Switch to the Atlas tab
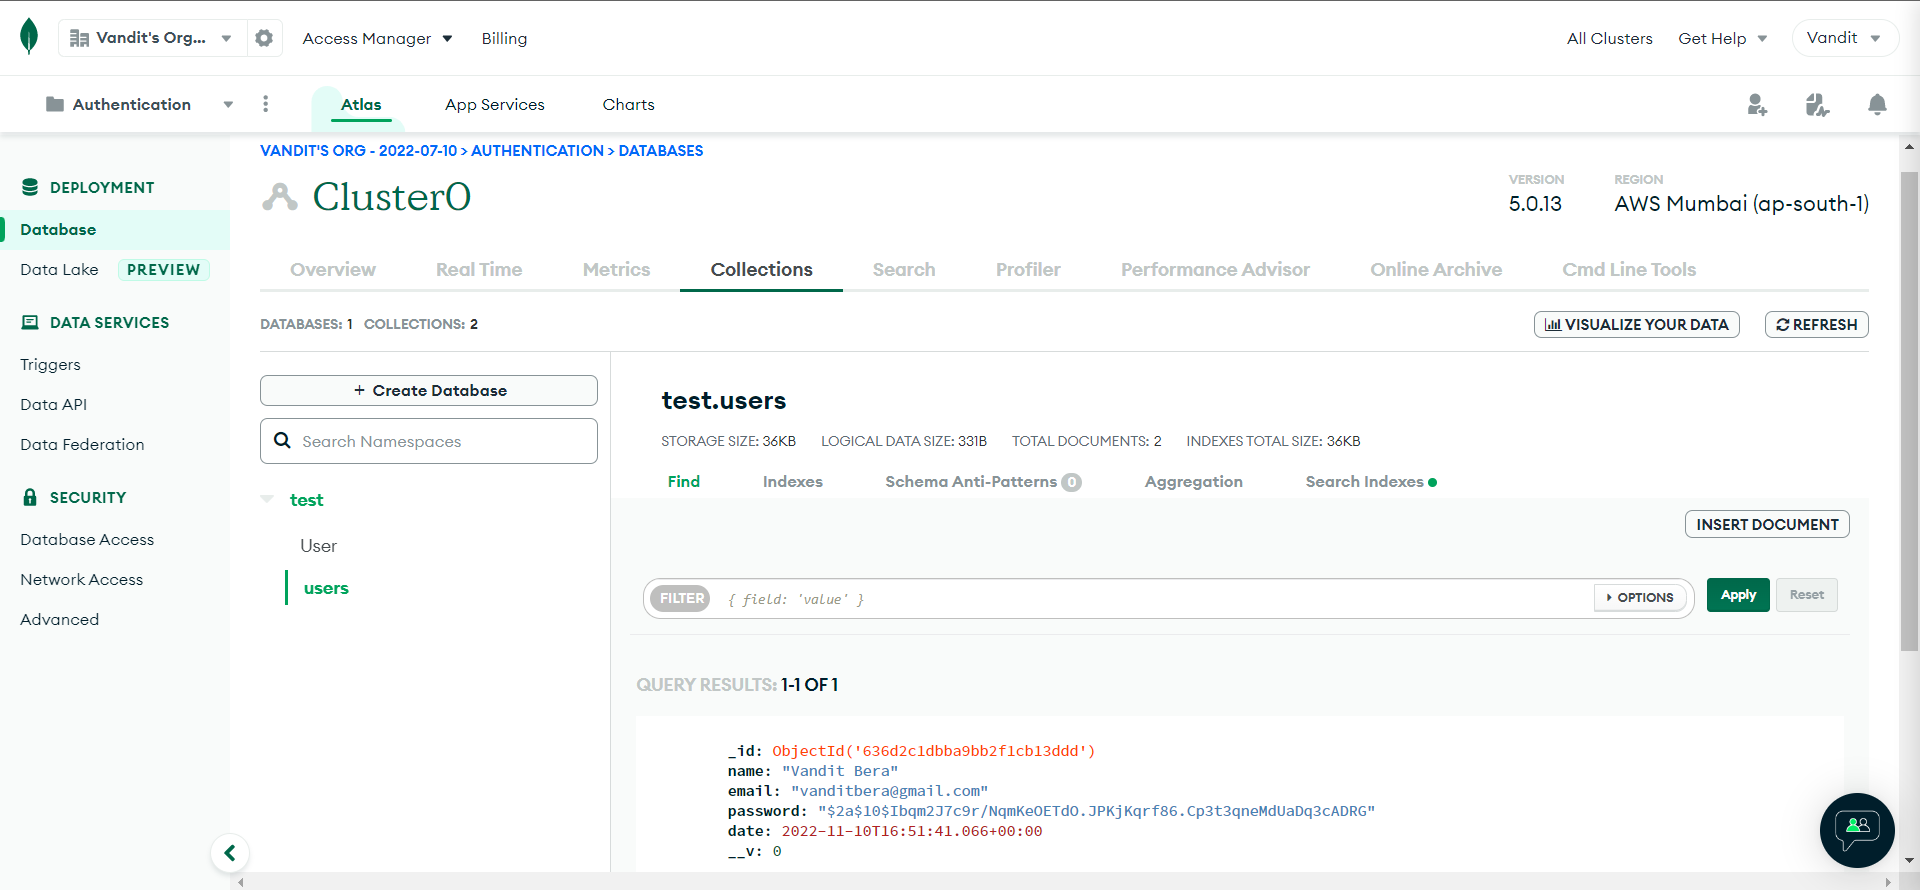The width and height of the screenshot is (1920, 890). (x=361, y=104)
